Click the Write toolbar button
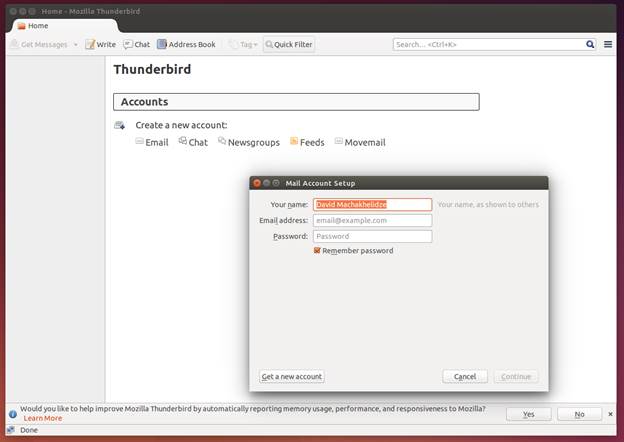The height and width of the screenshot is (442, 624). [101, 45]
